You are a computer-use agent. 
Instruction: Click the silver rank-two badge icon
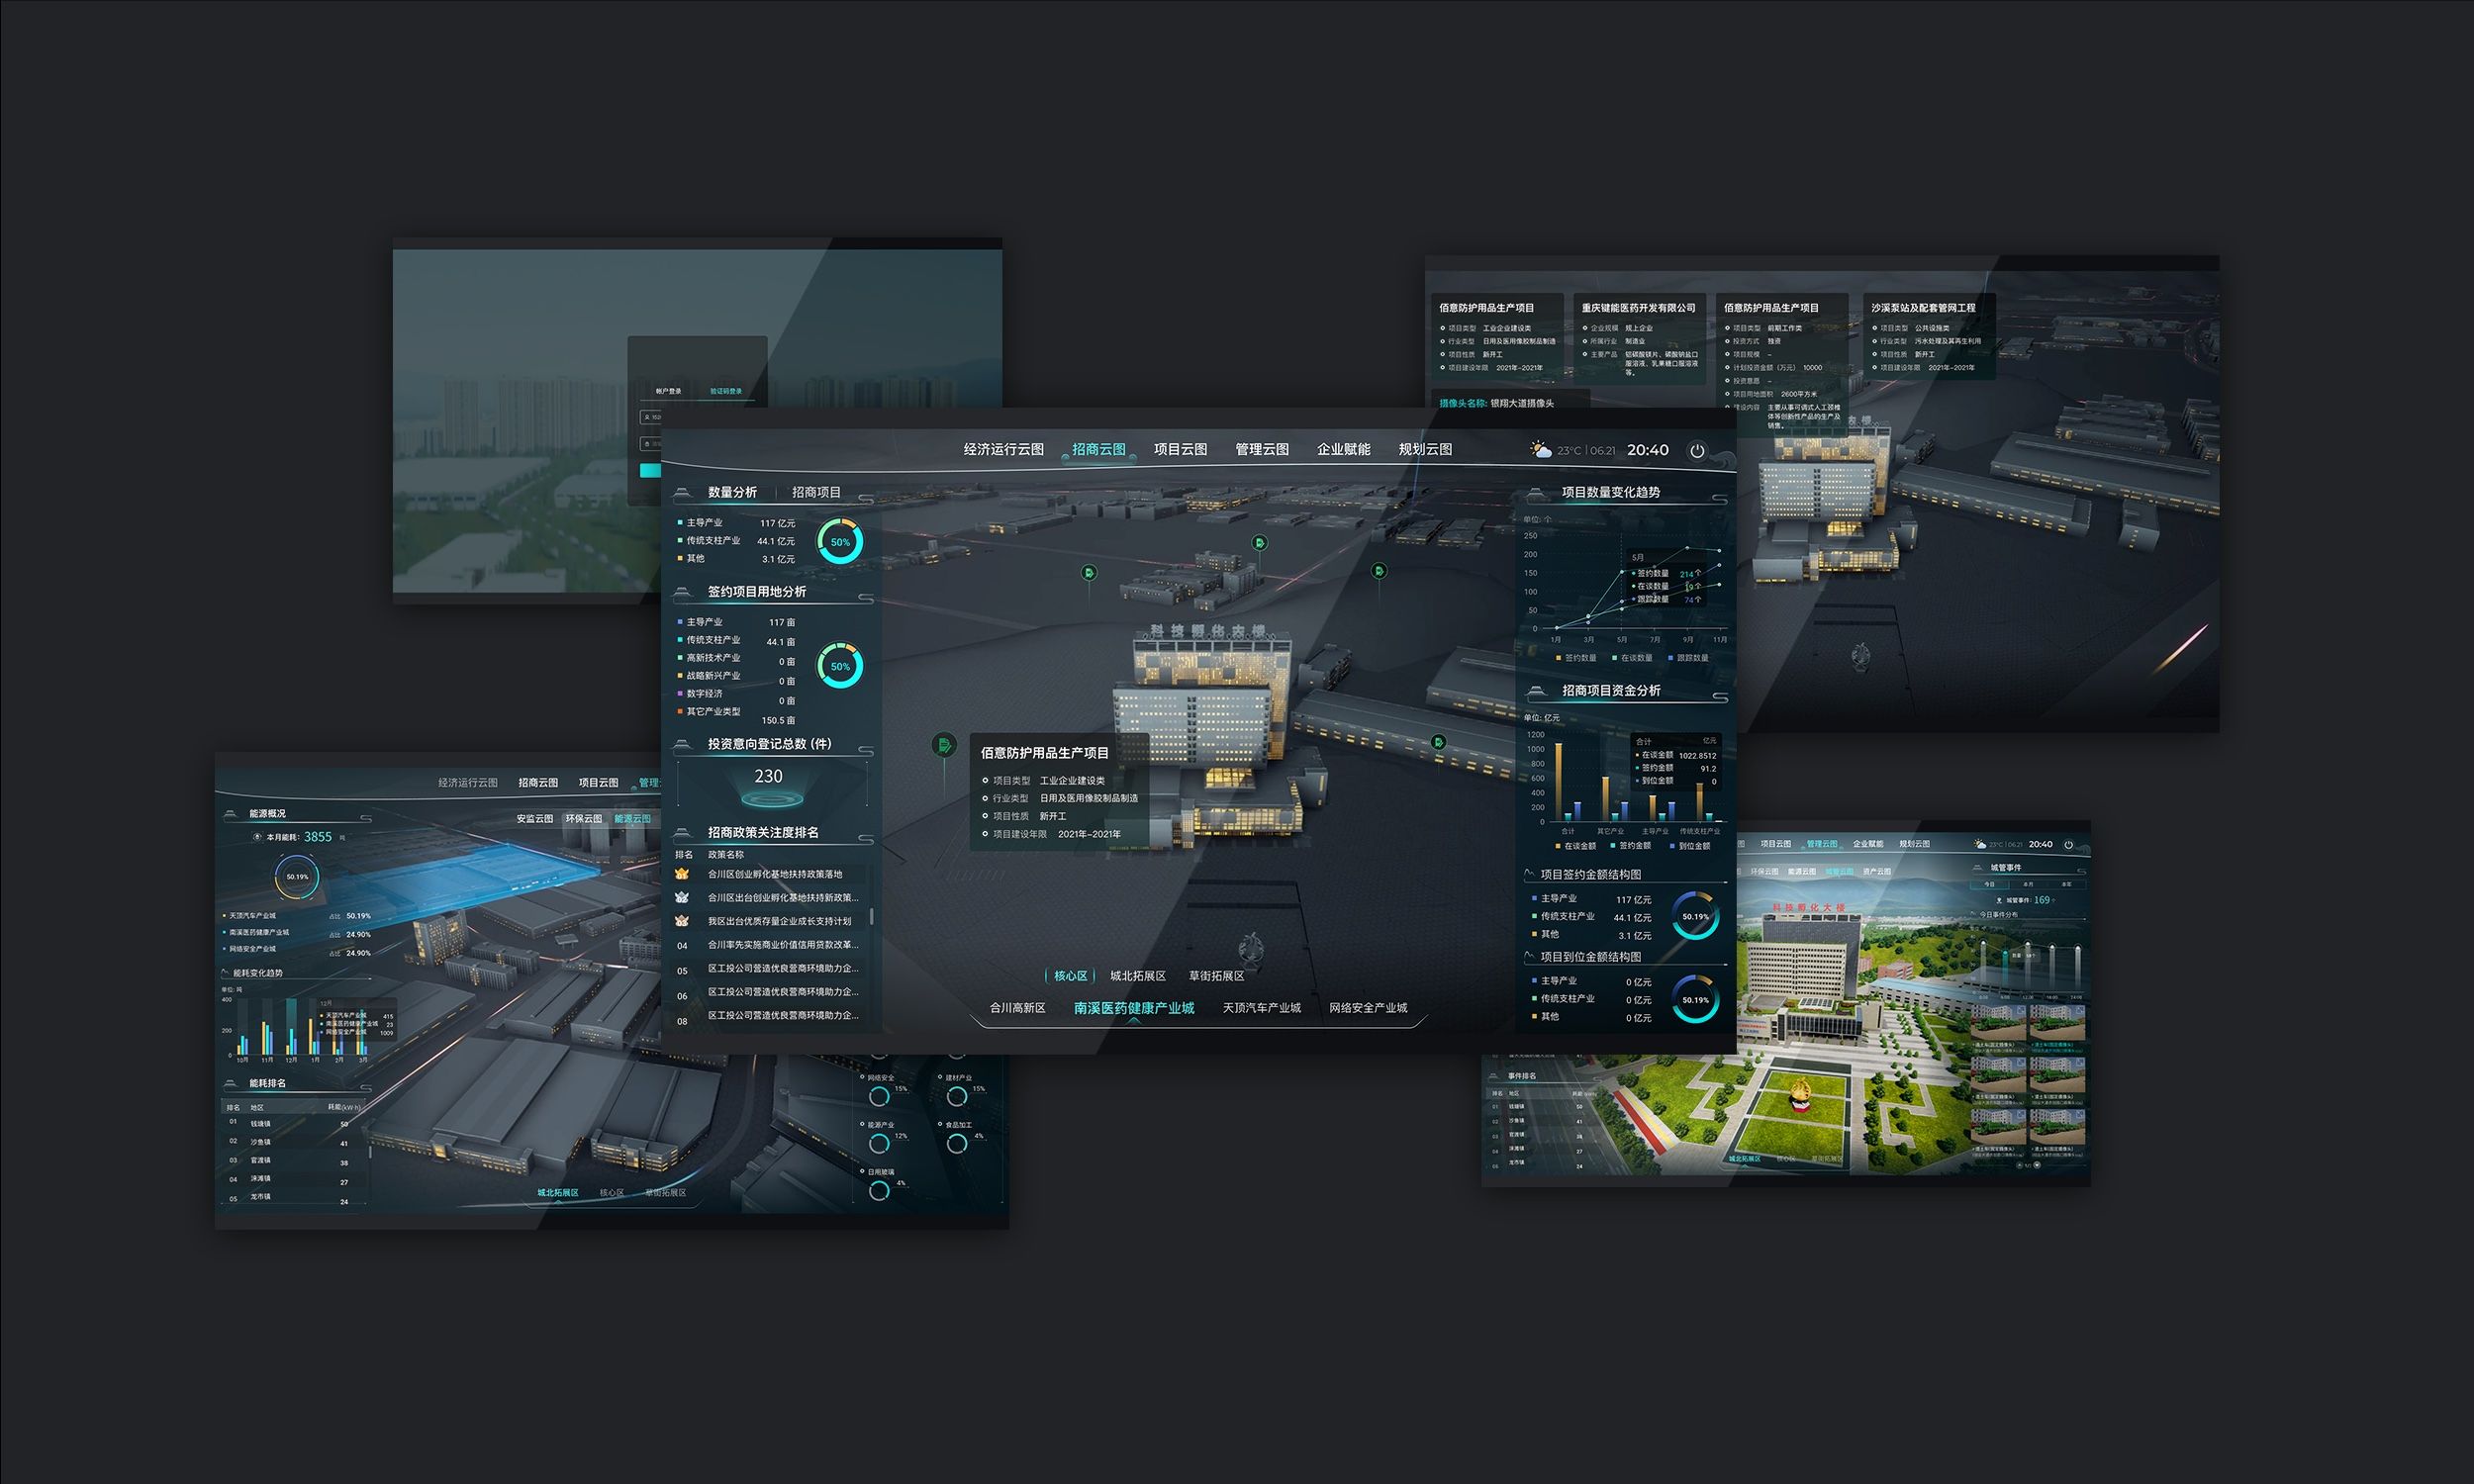[x=682, y=898]
